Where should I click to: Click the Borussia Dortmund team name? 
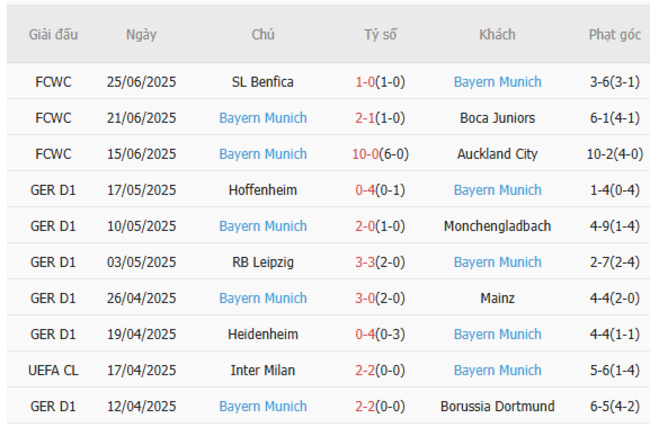pyautogui.click(x=497, y=406)
